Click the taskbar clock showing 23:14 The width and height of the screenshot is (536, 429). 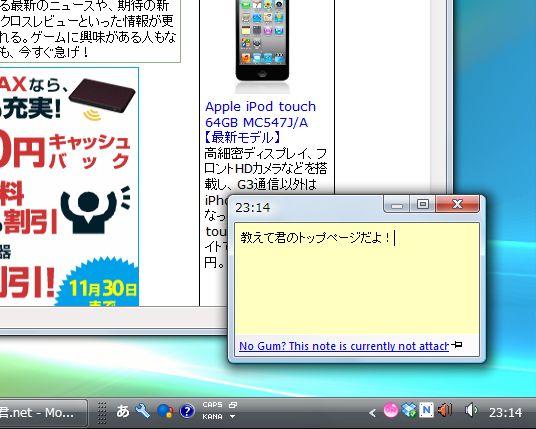pyautogui.click(x=505, y=413)
